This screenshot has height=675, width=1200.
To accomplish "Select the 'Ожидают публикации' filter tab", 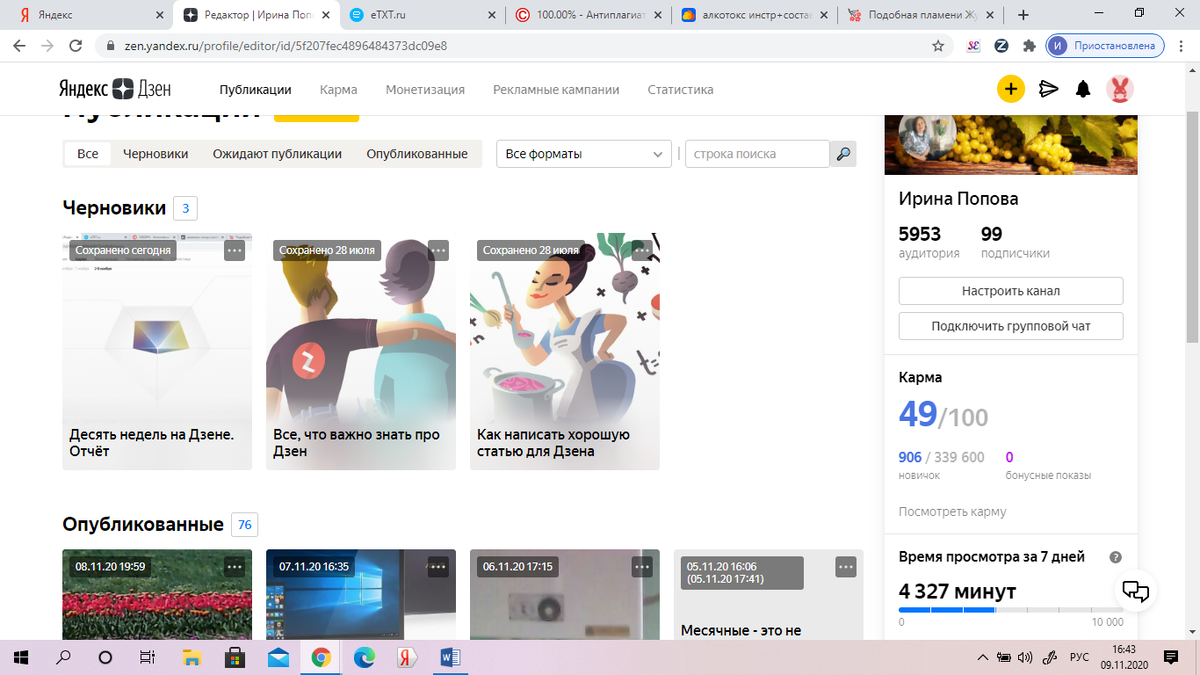I will coord(277,154).
